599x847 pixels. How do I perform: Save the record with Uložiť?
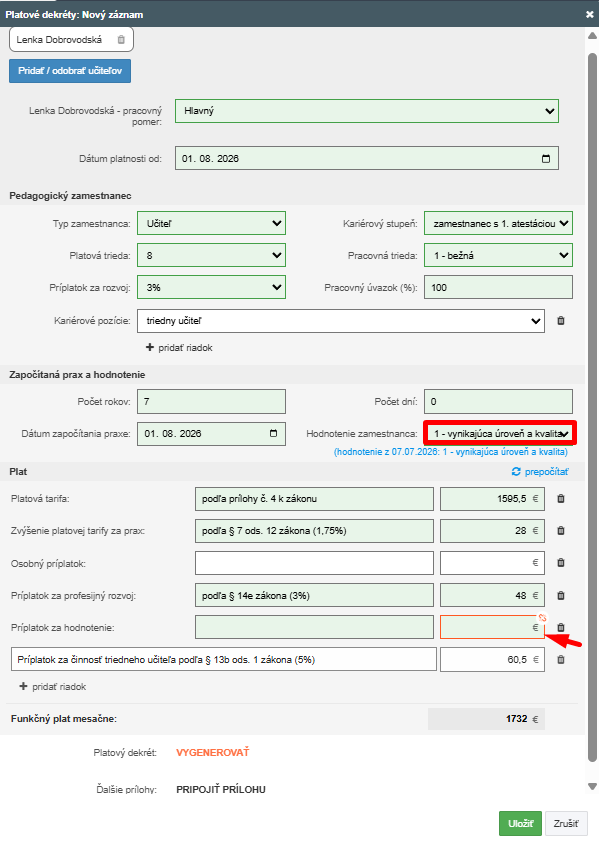tap(520, 823)
